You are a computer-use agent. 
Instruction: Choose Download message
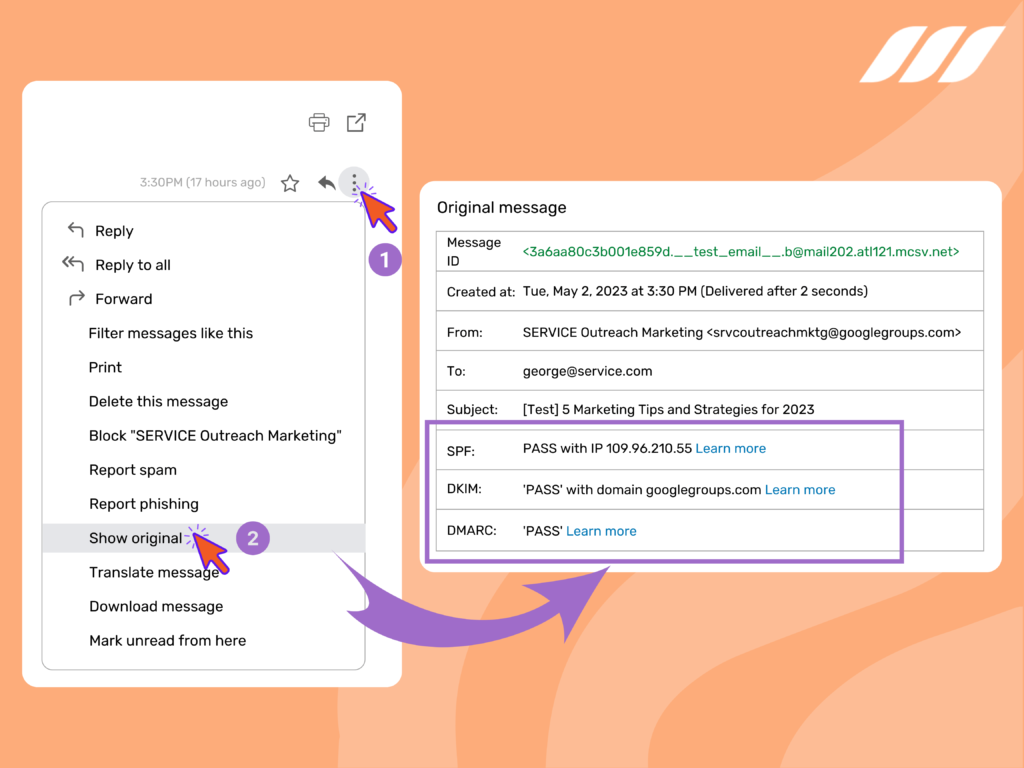pyautogui.click(x=156, y=606)
